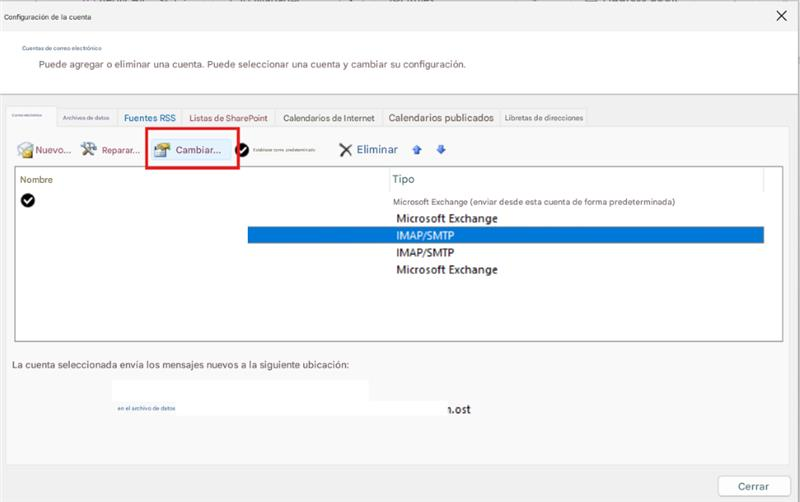Click the Cambiar account settings button

[191, 149]
